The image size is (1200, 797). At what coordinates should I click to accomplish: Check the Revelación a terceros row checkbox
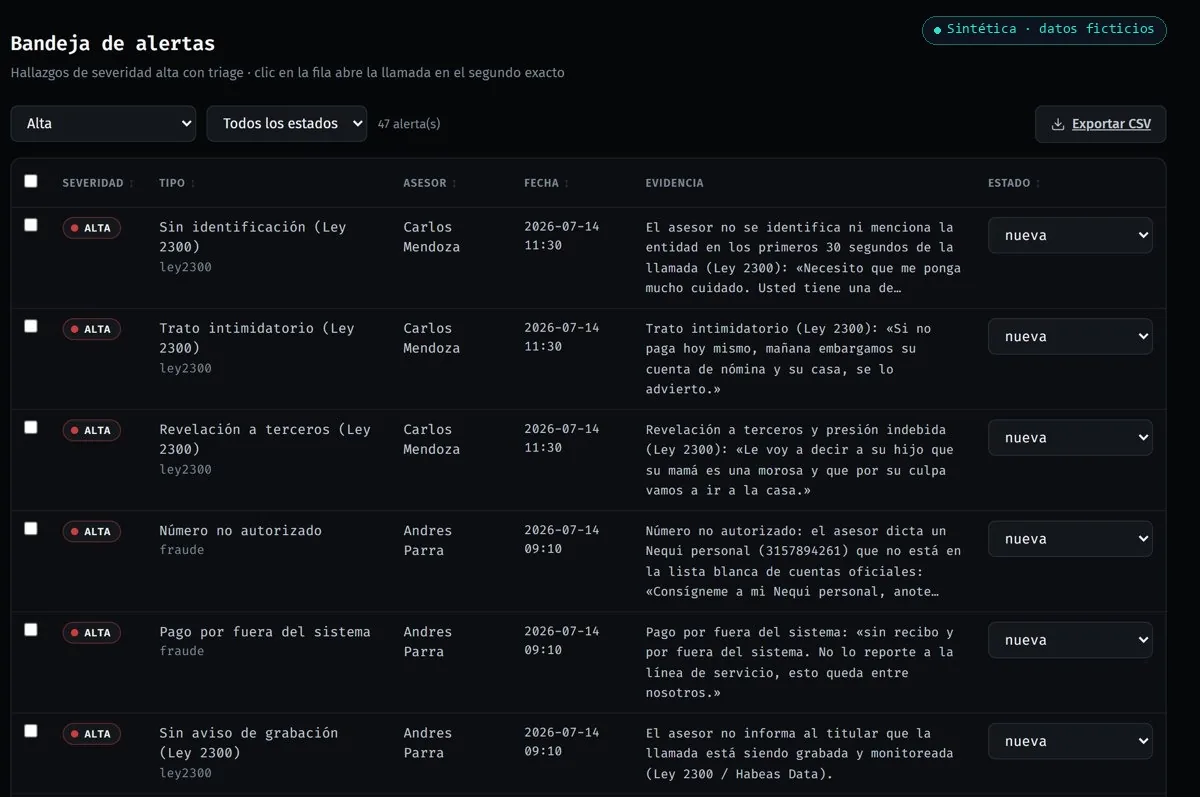31,427
